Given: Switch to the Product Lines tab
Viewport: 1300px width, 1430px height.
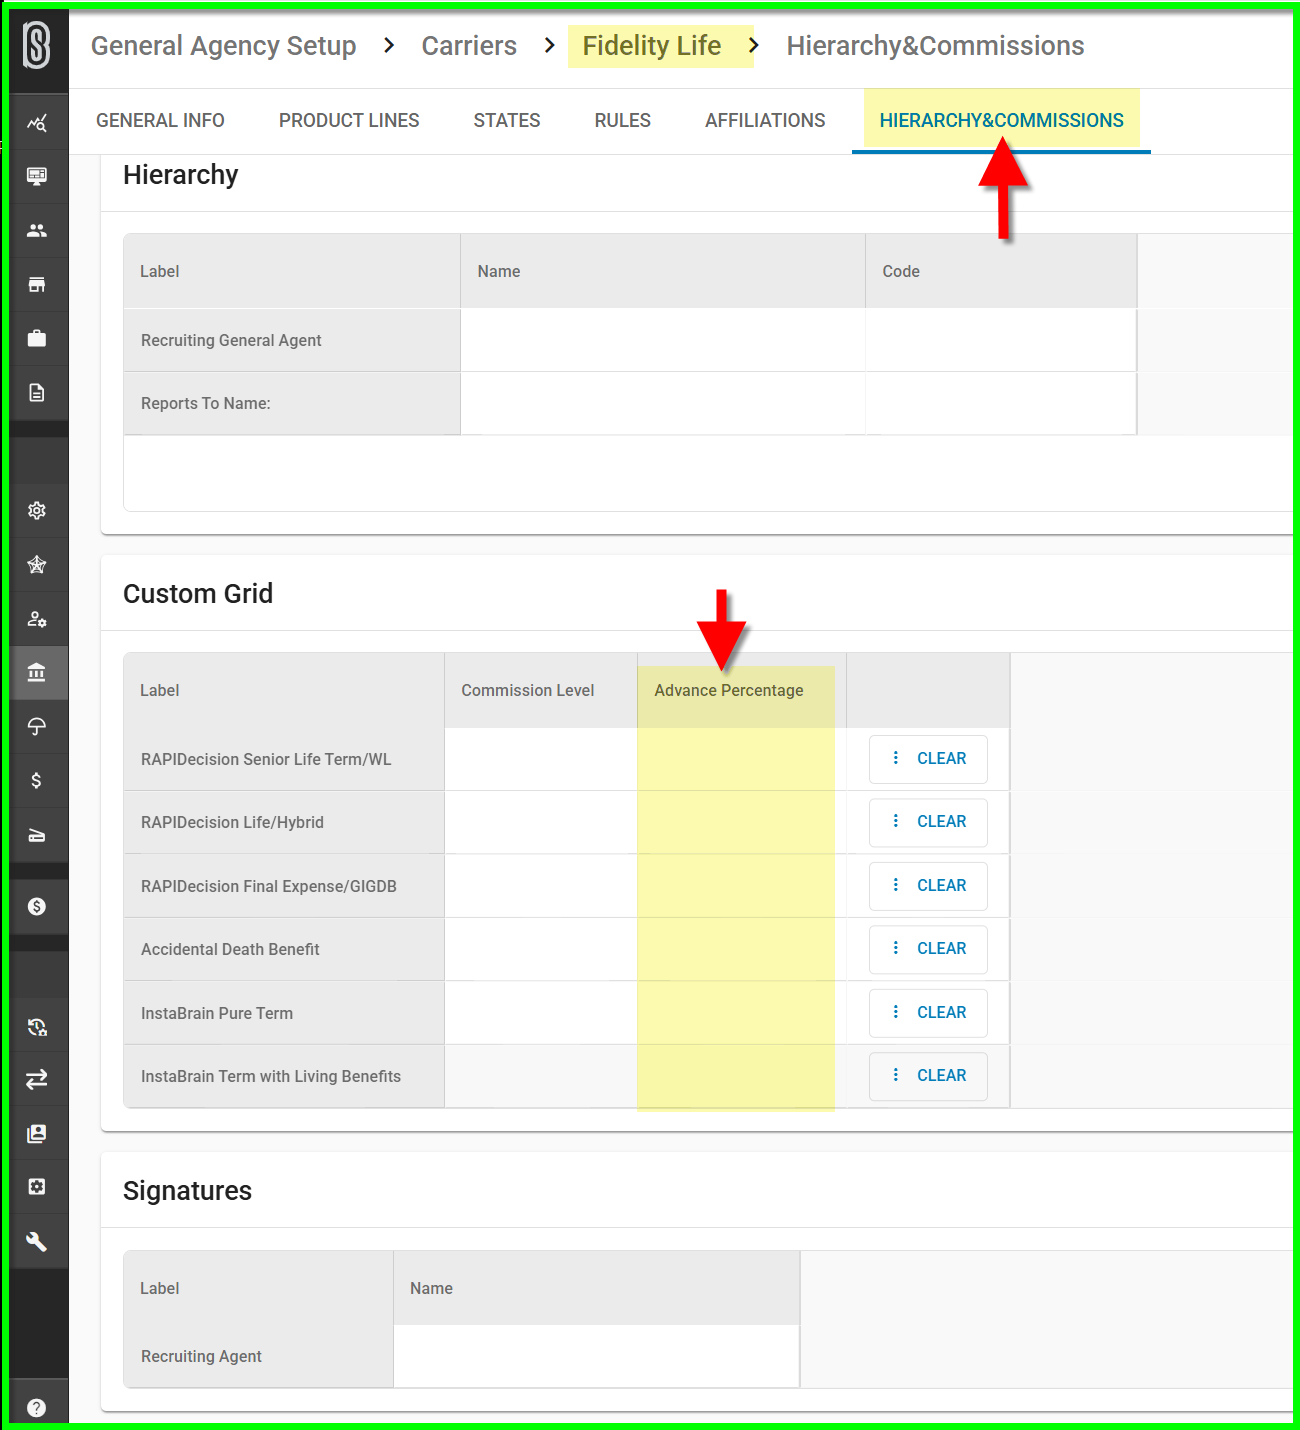Looking at the screenshot, I should [349, 120].
